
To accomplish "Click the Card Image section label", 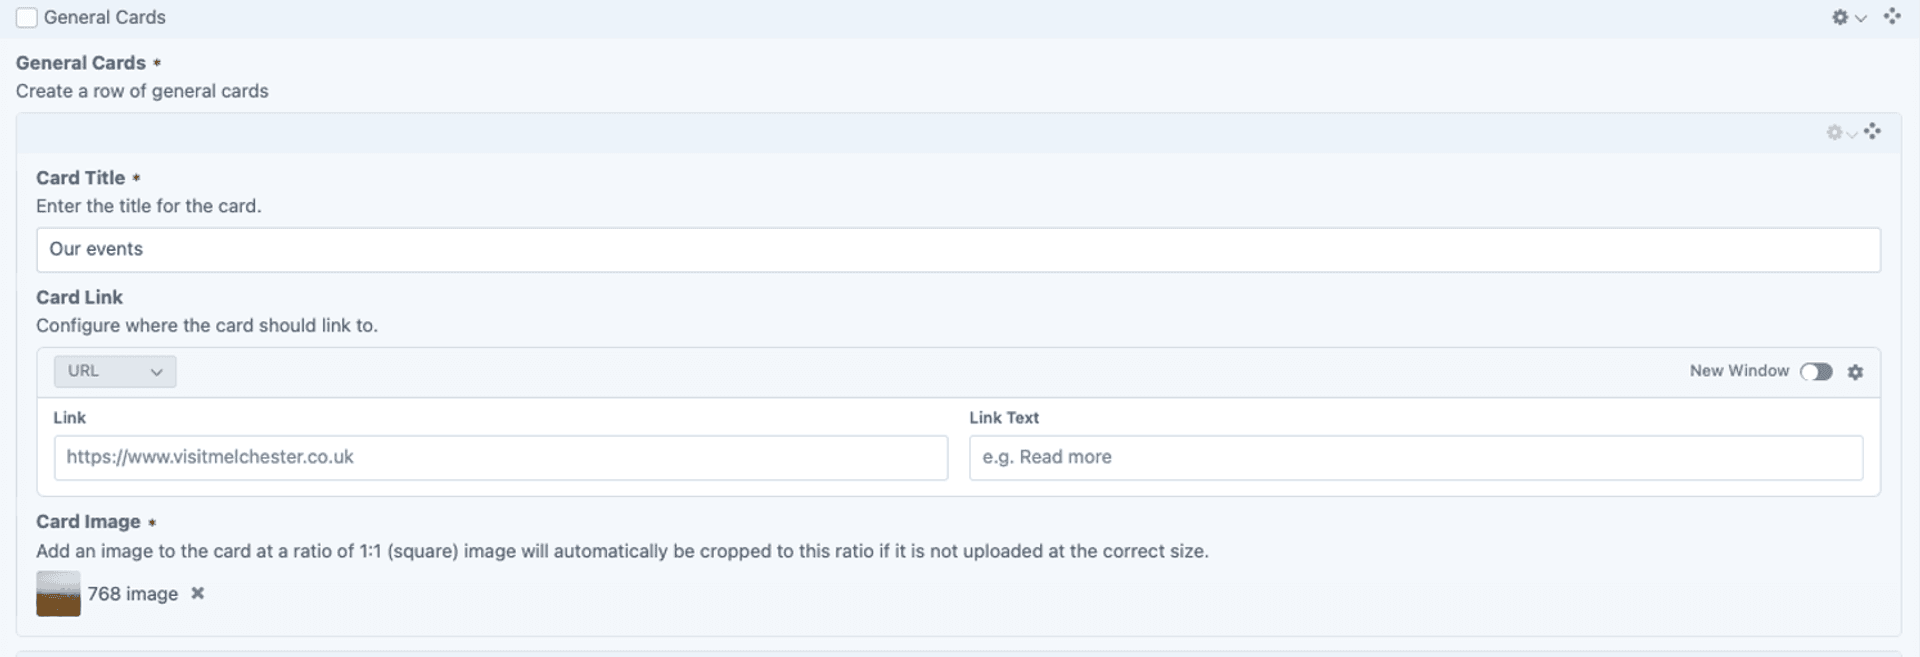I will (89, 522).
